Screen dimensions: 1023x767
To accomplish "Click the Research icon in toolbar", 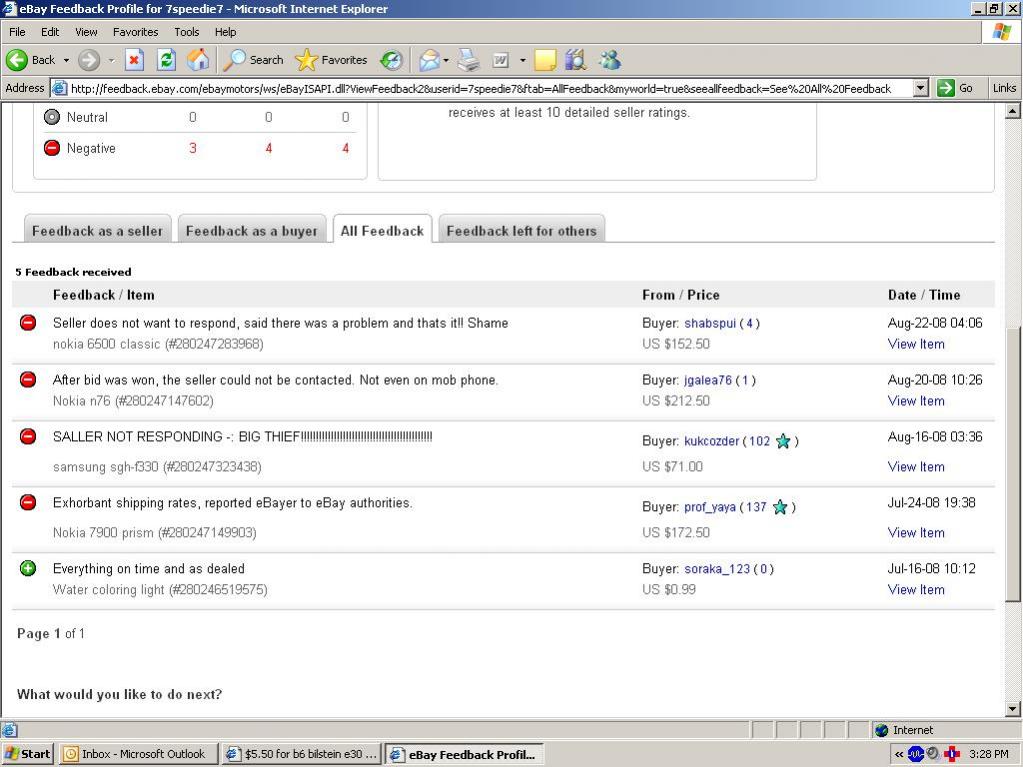I will coord(575,60).
